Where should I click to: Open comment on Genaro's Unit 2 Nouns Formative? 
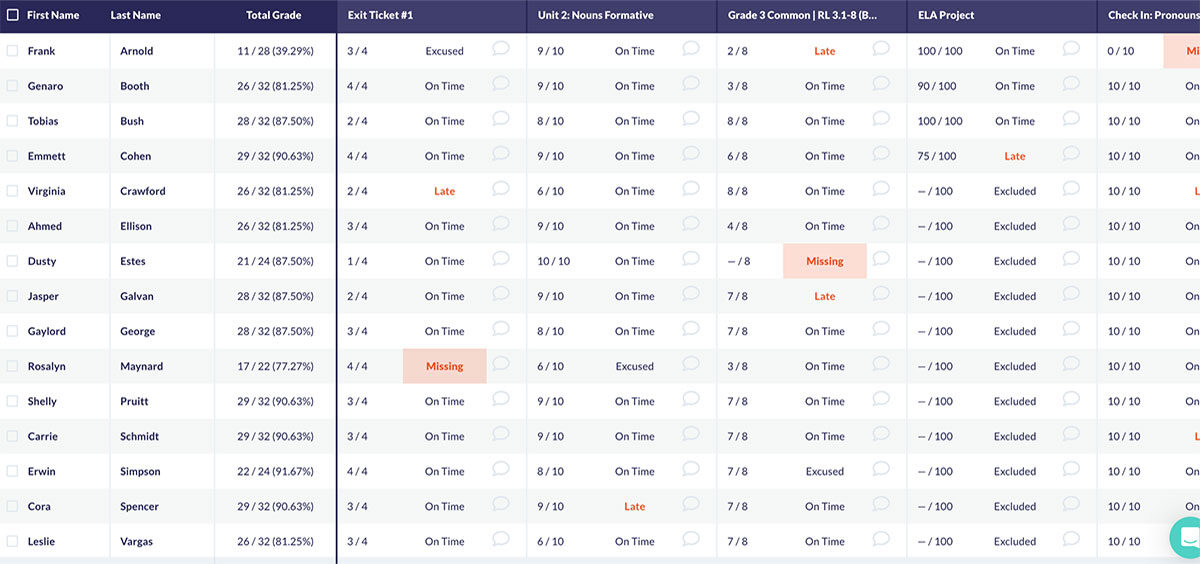coord(691,84)
